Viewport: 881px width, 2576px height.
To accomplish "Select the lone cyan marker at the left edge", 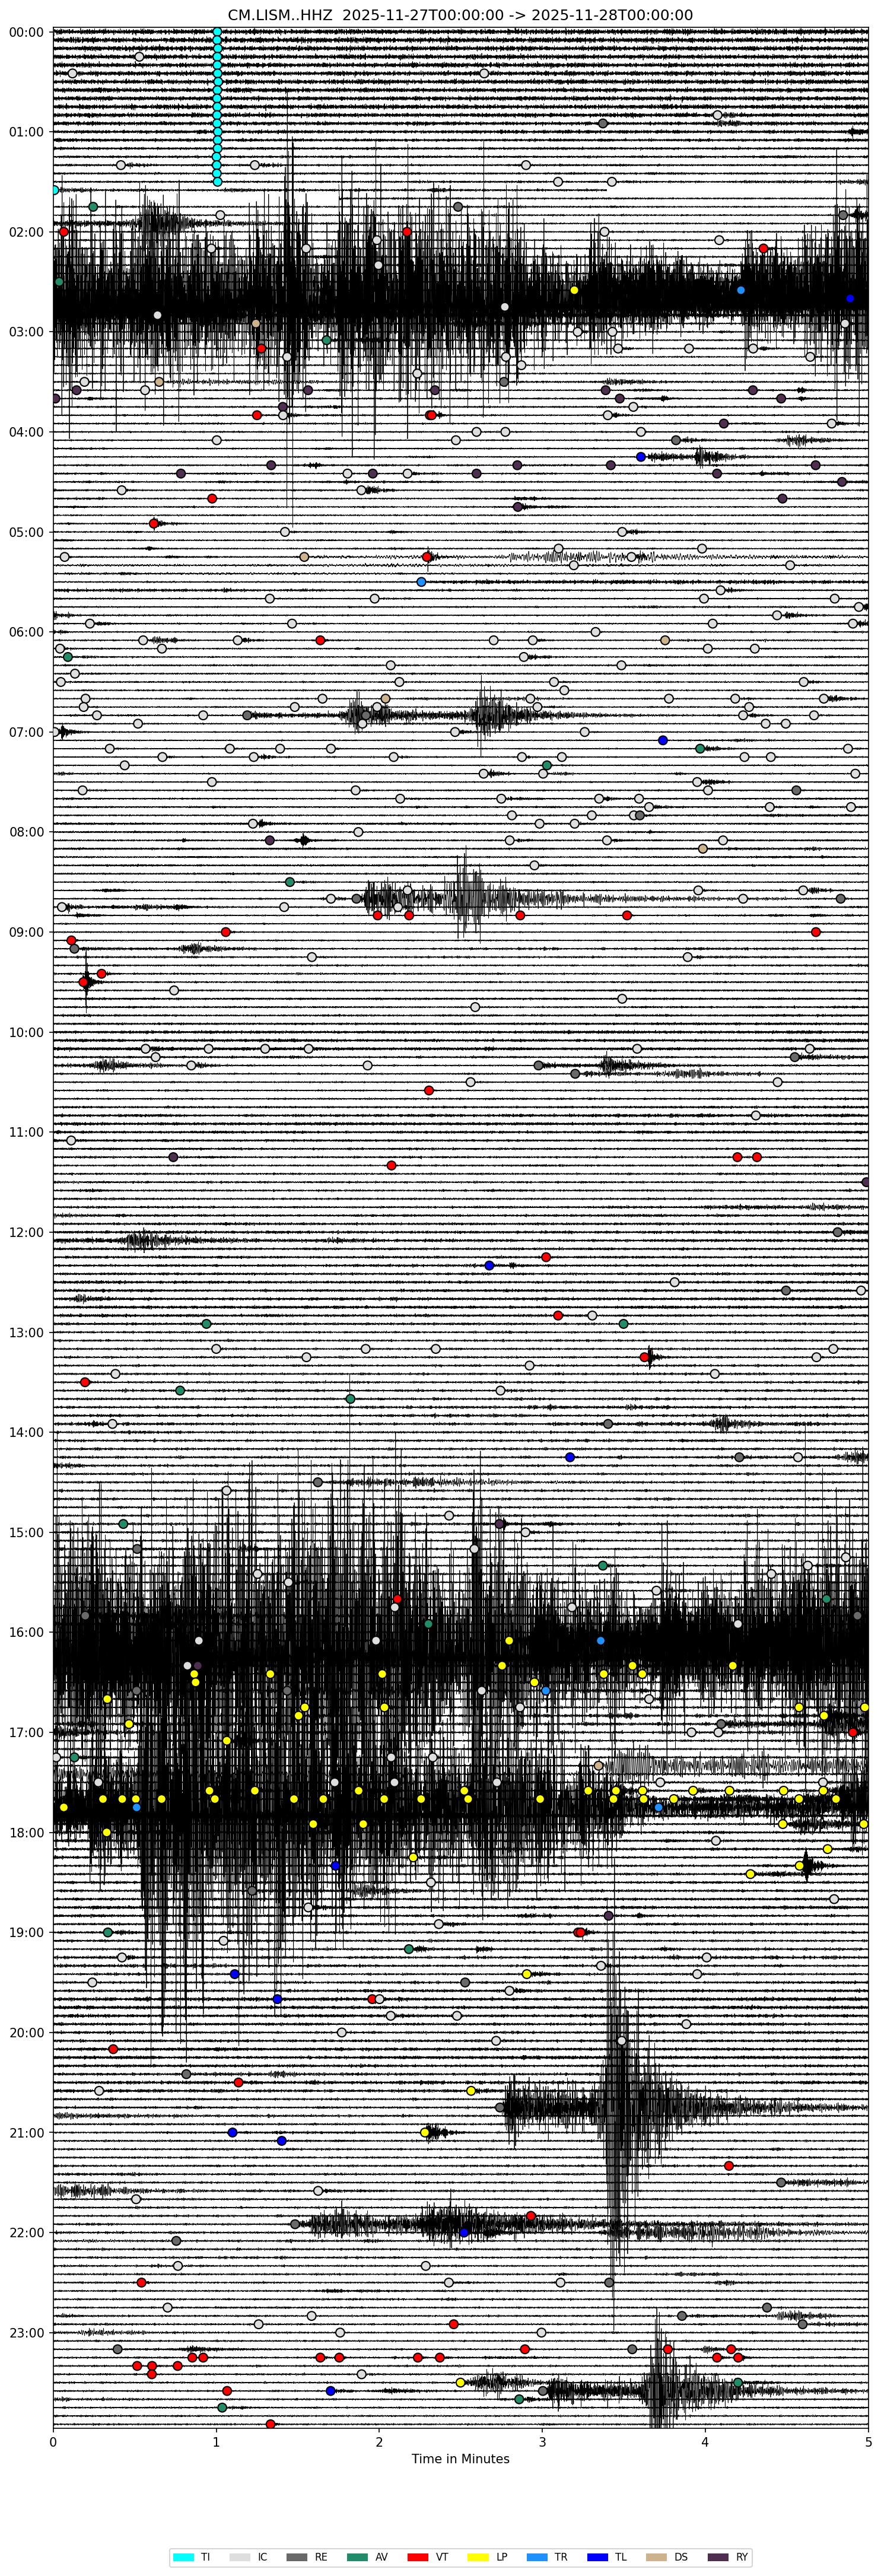I will point(54,189).
